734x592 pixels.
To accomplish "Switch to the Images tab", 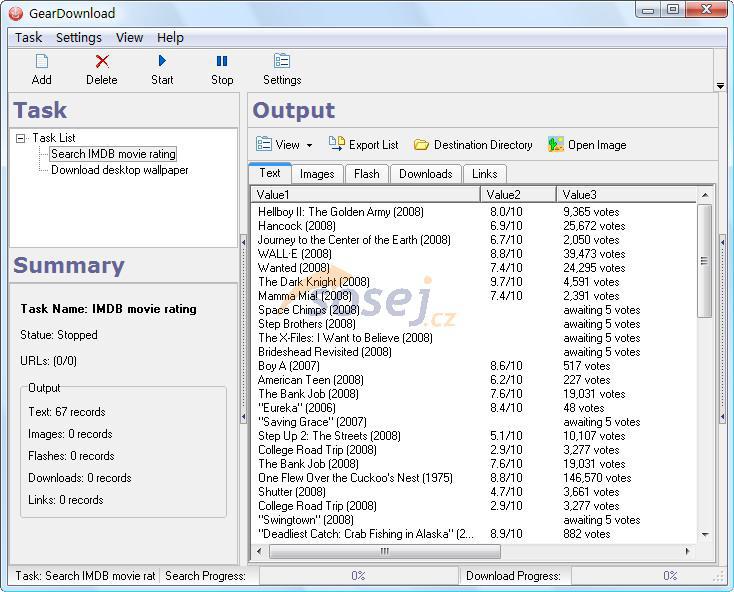I will pyautogui.click(x=317, y=174).
